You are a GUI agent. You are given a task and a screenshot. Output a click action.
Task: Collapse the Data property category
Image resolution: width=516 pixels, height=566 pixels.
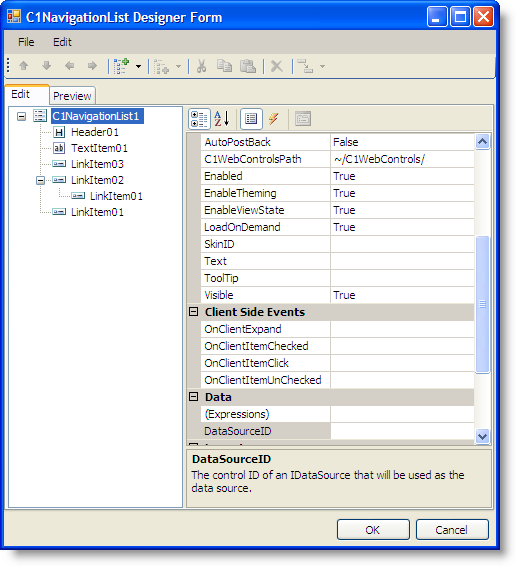tap(194, 397)
